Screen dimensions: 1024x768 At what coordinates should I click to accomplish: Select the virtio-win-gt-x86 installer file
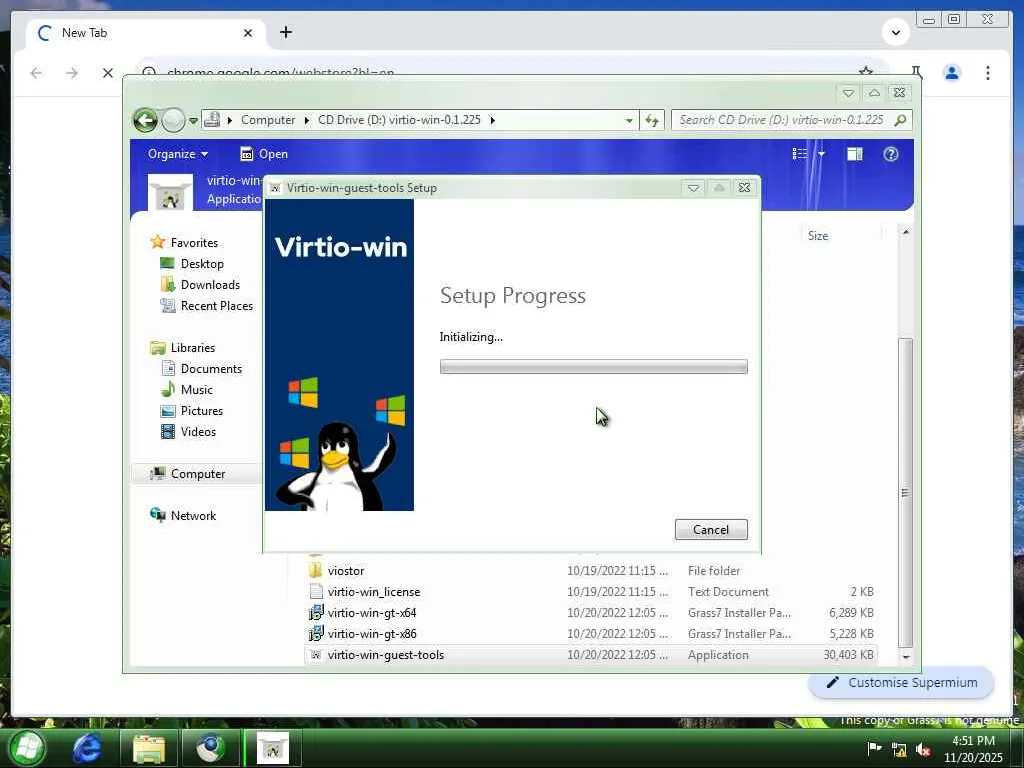coord(590,633)
